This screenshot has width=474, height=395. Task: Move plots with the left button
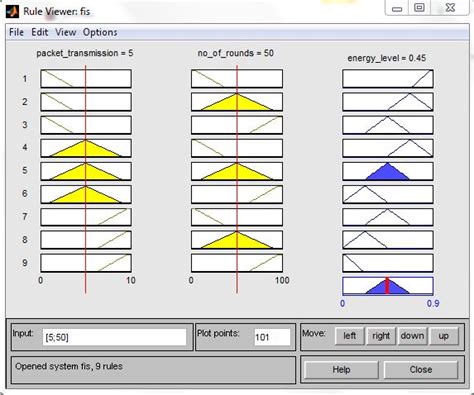[349, 336]
